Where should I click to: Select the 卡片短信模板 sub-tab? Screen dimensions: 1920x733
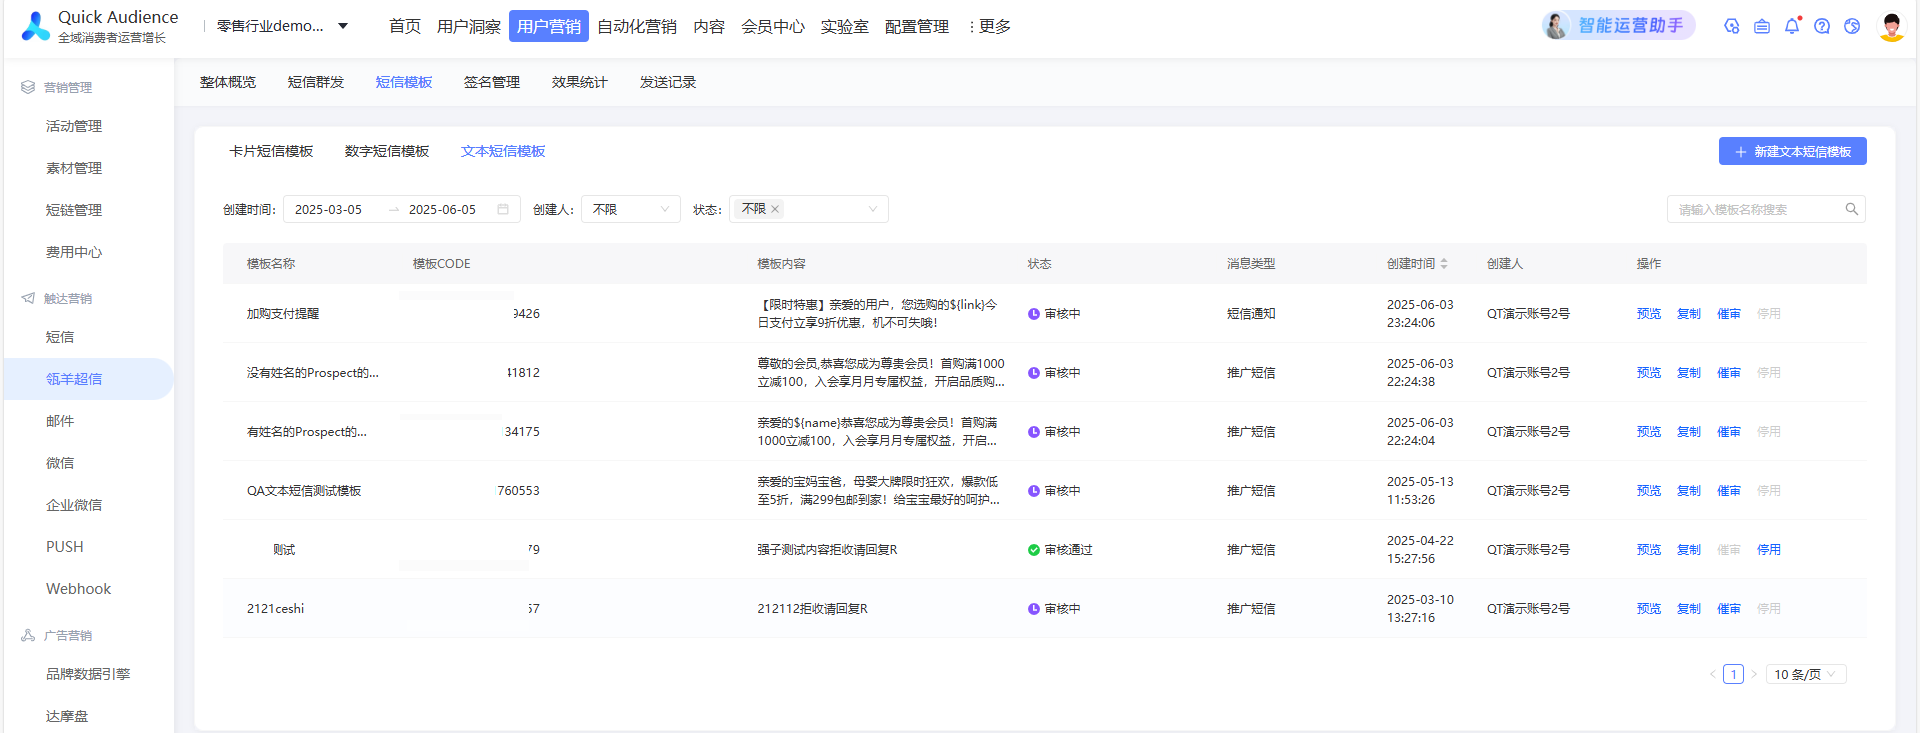(272, 151)
